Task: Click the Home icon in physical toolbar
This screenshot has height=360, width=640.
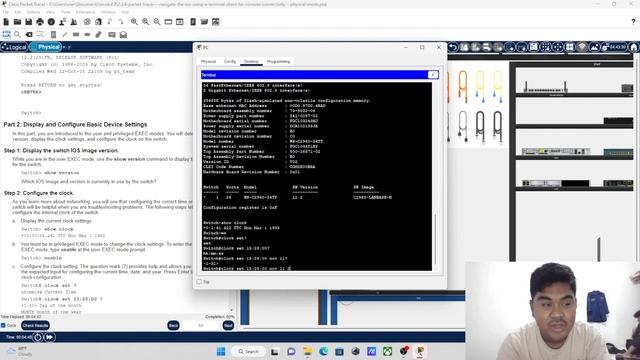Action: (x=634, y=47)
